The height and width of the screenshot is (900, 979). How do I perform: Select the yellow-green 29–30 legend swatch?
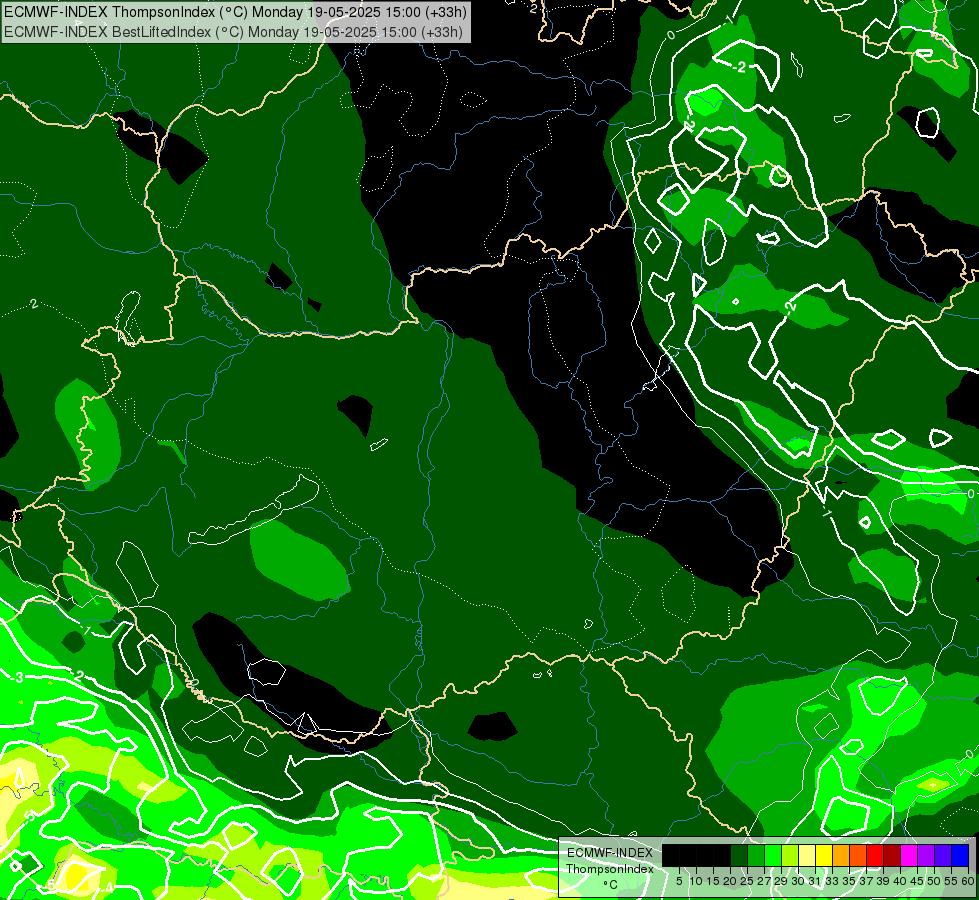[x=790, y=855]
